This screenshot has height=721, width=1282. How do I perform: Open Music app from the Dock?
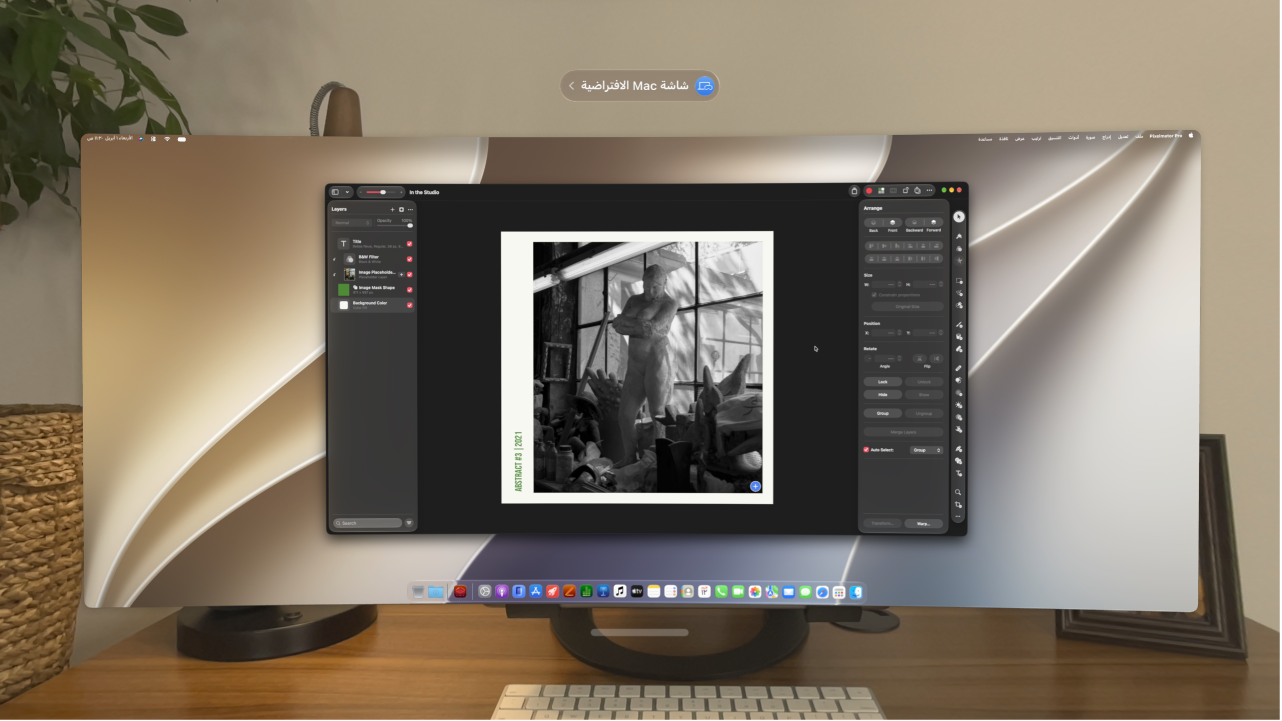619,591
